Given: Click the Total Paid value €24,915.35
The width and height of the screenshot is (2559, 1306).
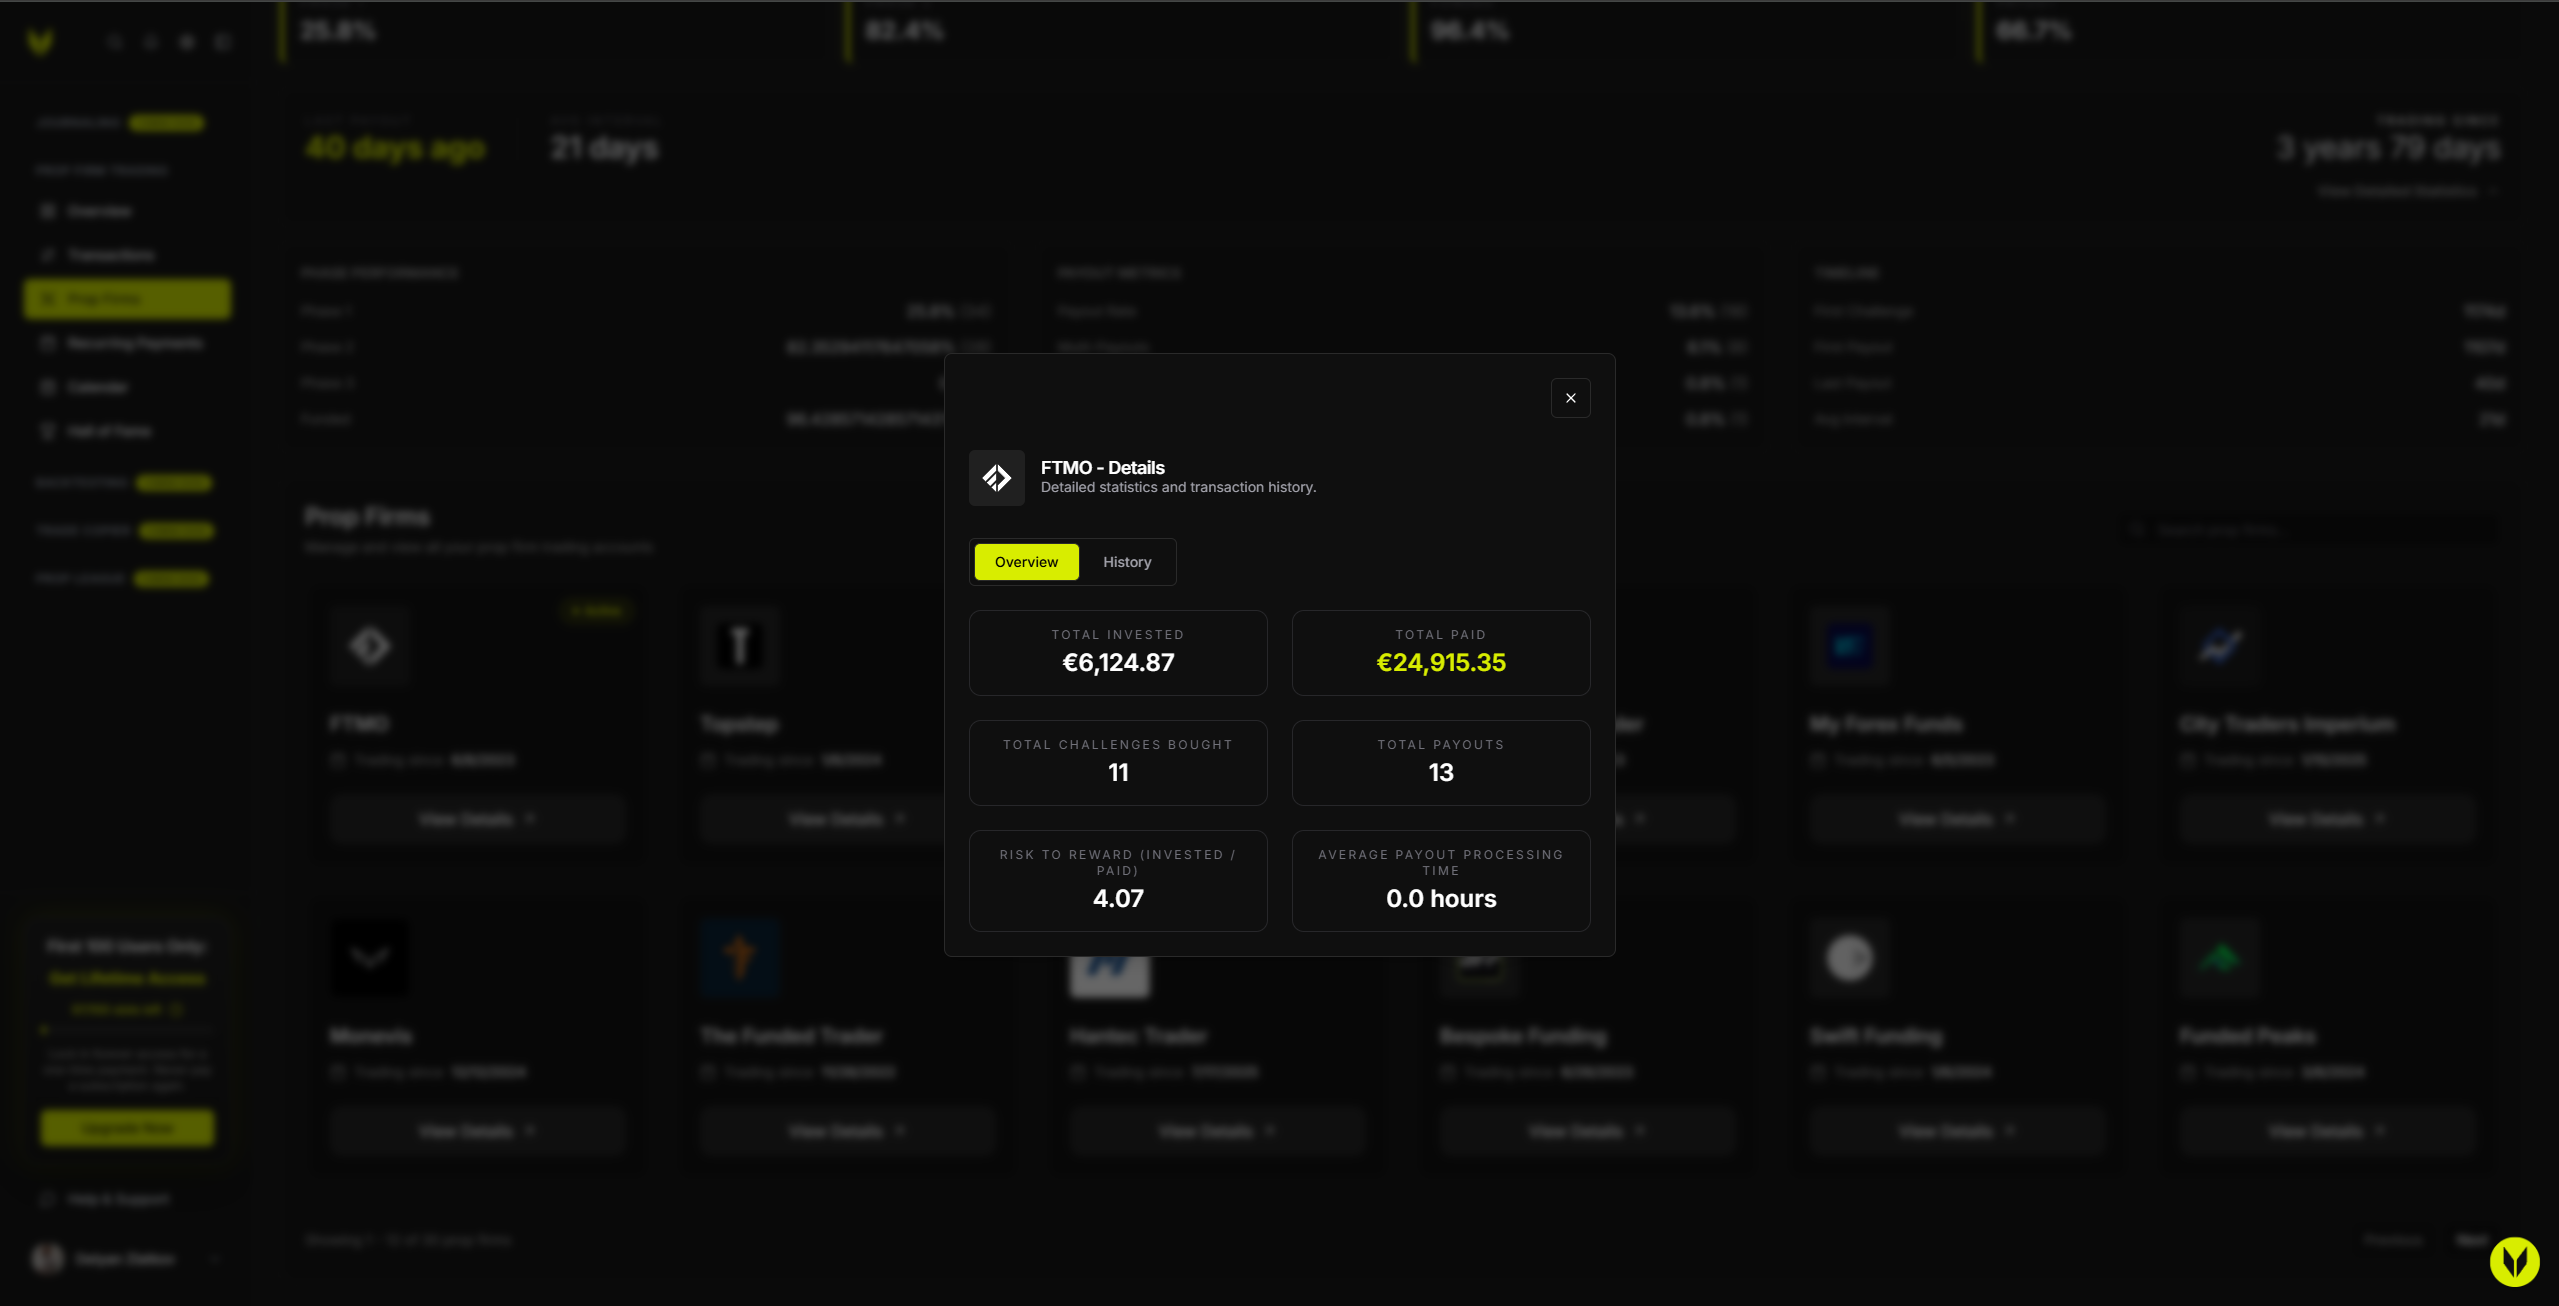Looking at the screenshot, I should tap(1441, 663).
